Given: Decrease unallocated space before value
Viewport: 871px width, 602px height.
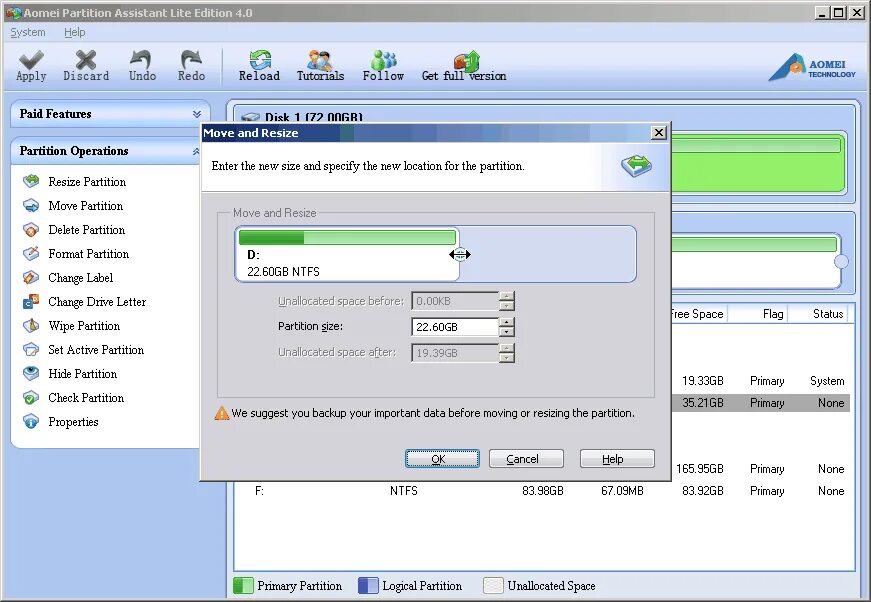Looking at the screenshot, I should (x=507, y=305).
